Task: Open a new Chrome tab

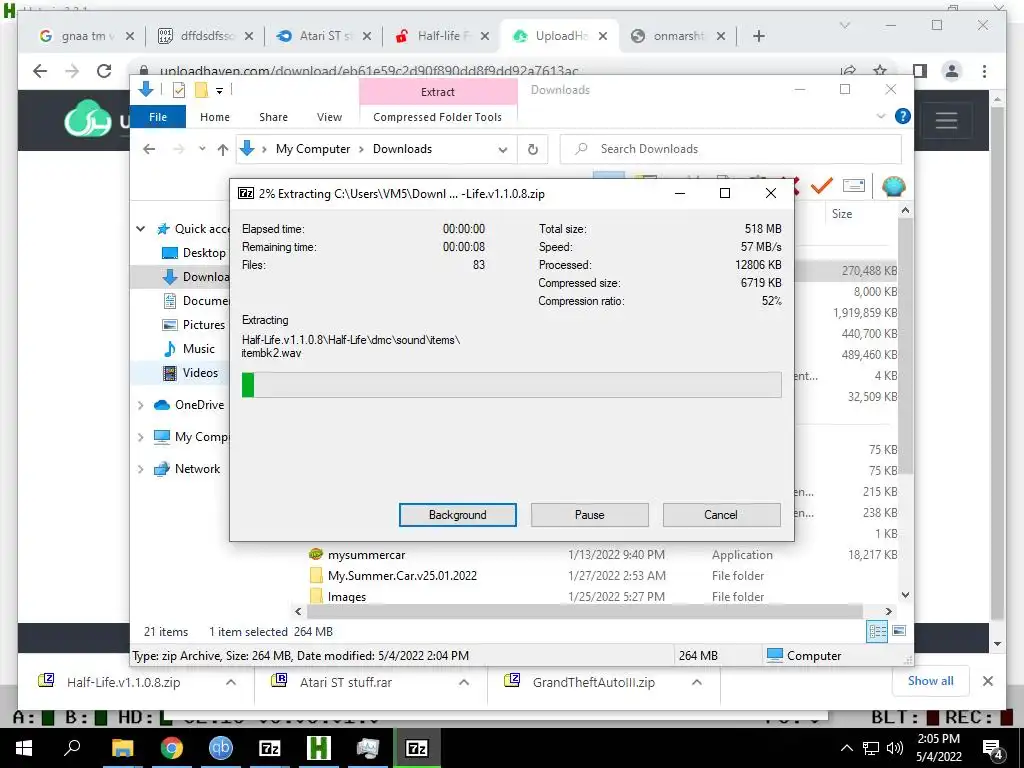Action: 758,36
